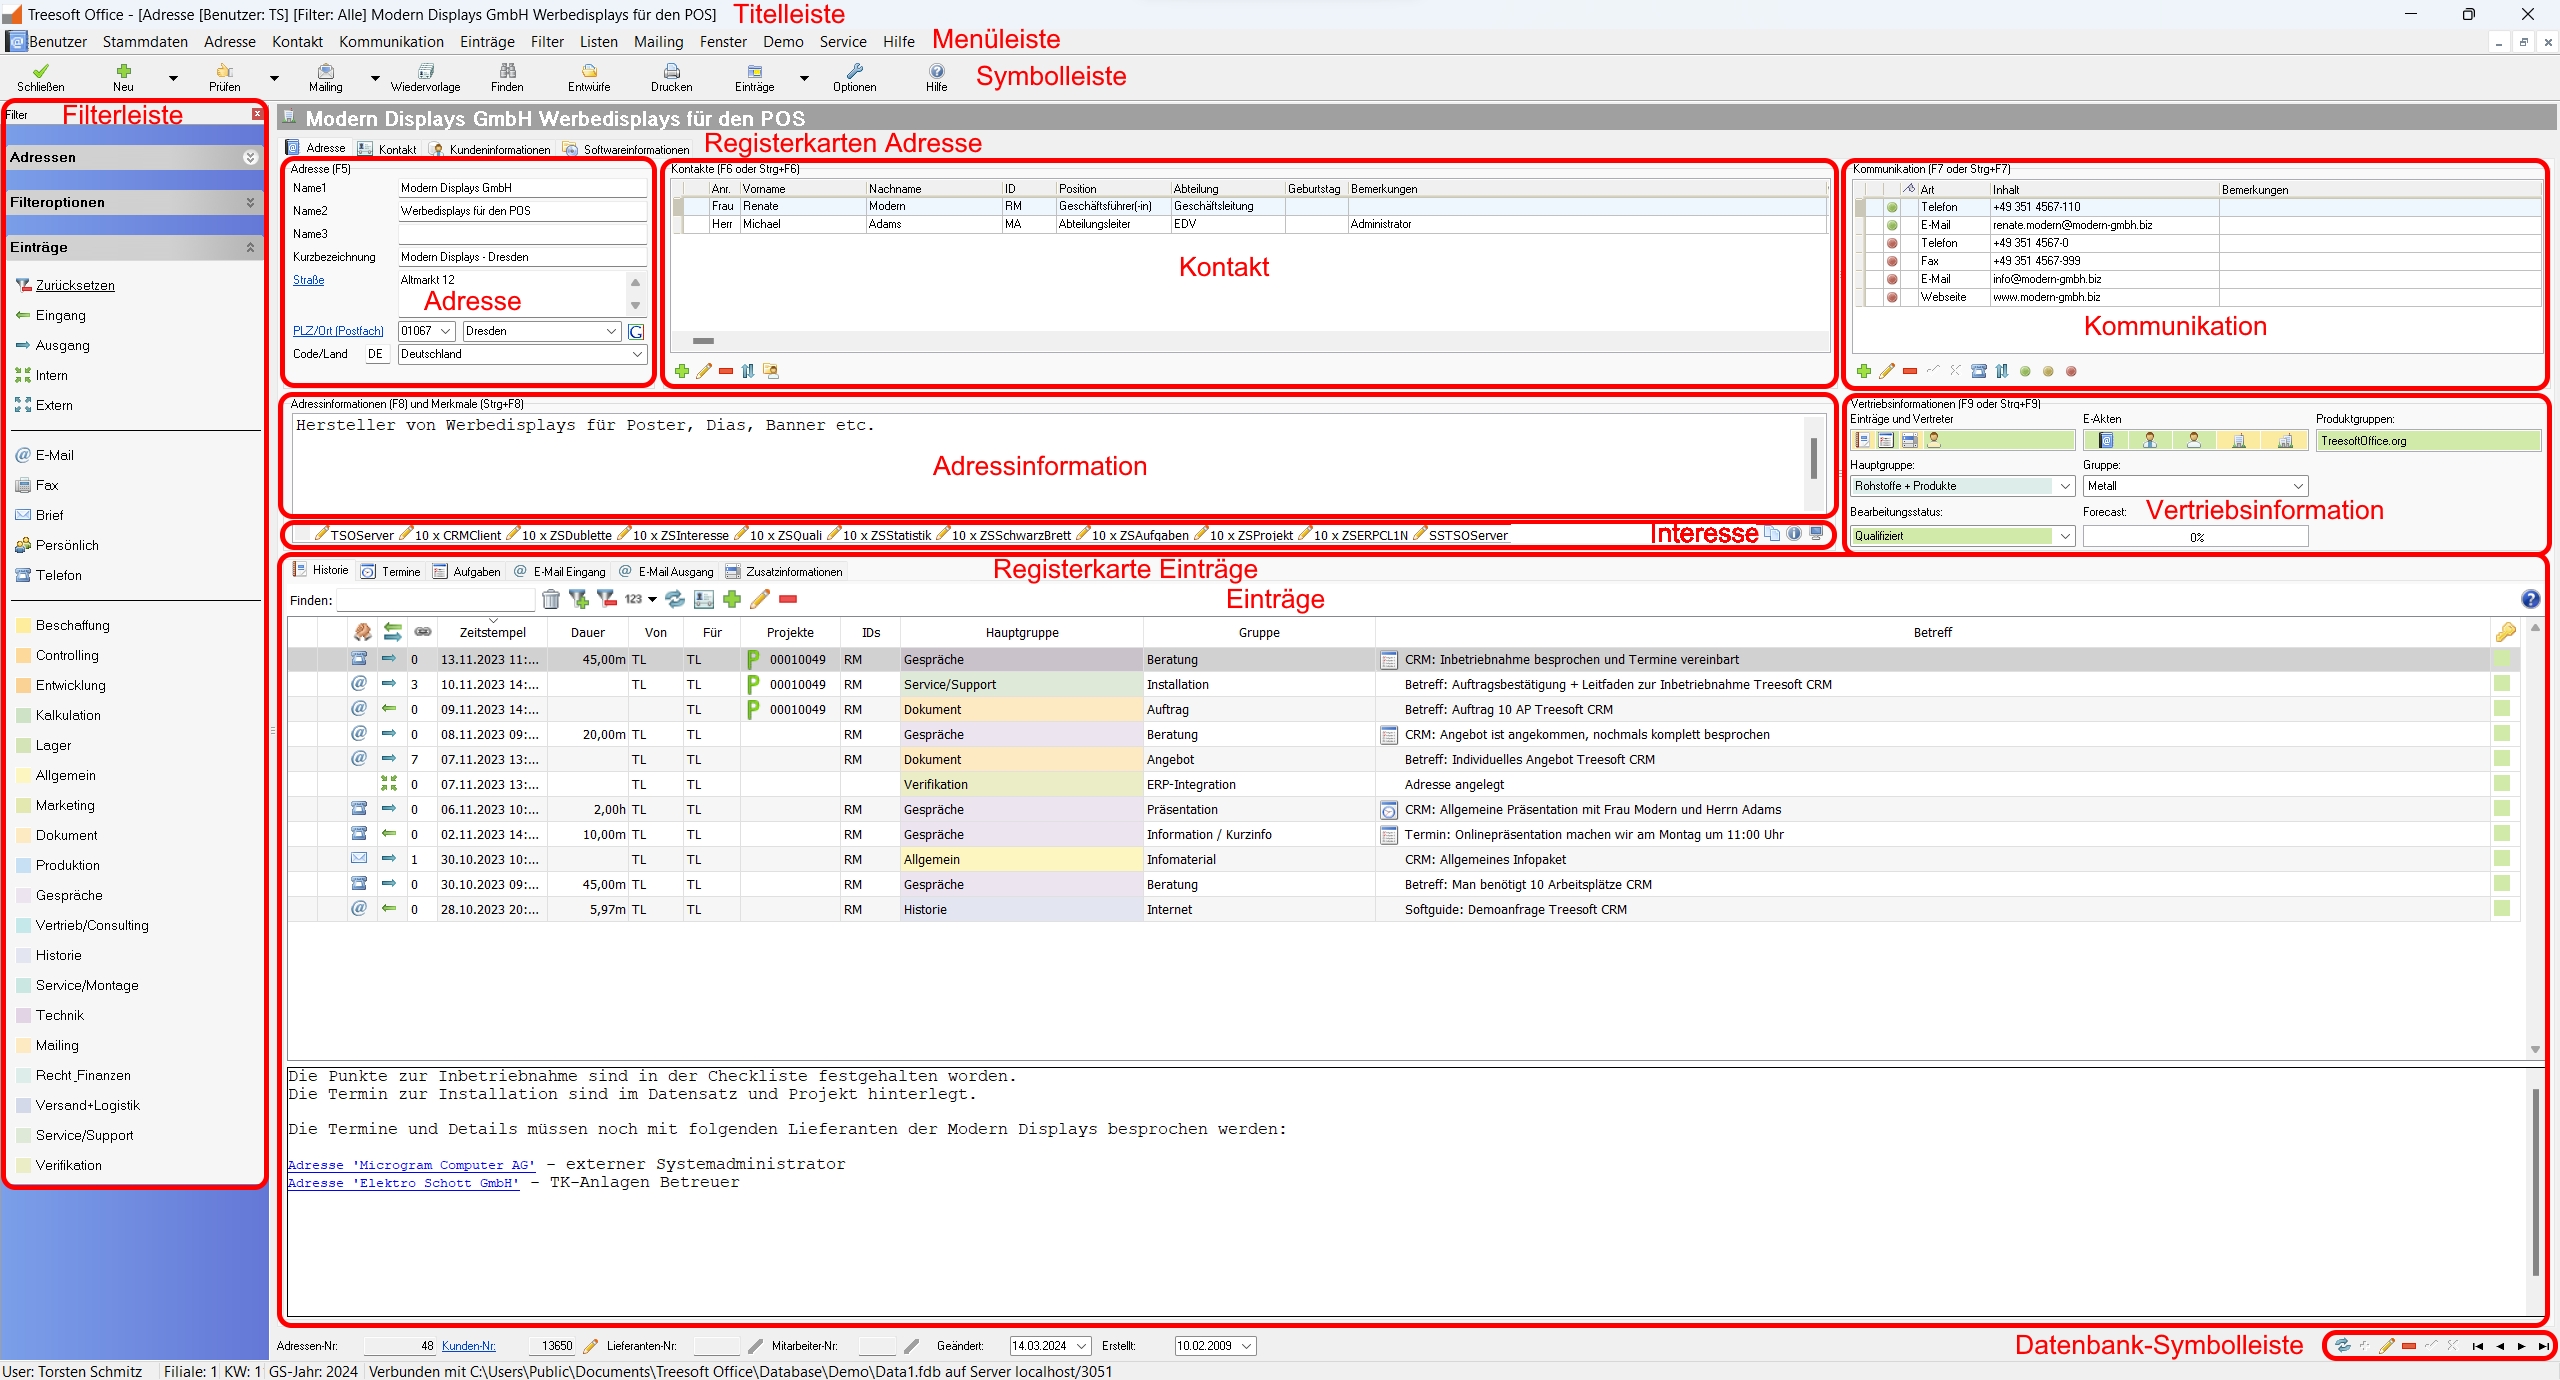
Task: Click the trash icon next to Finden field
Action: click(x=551, y=599)
